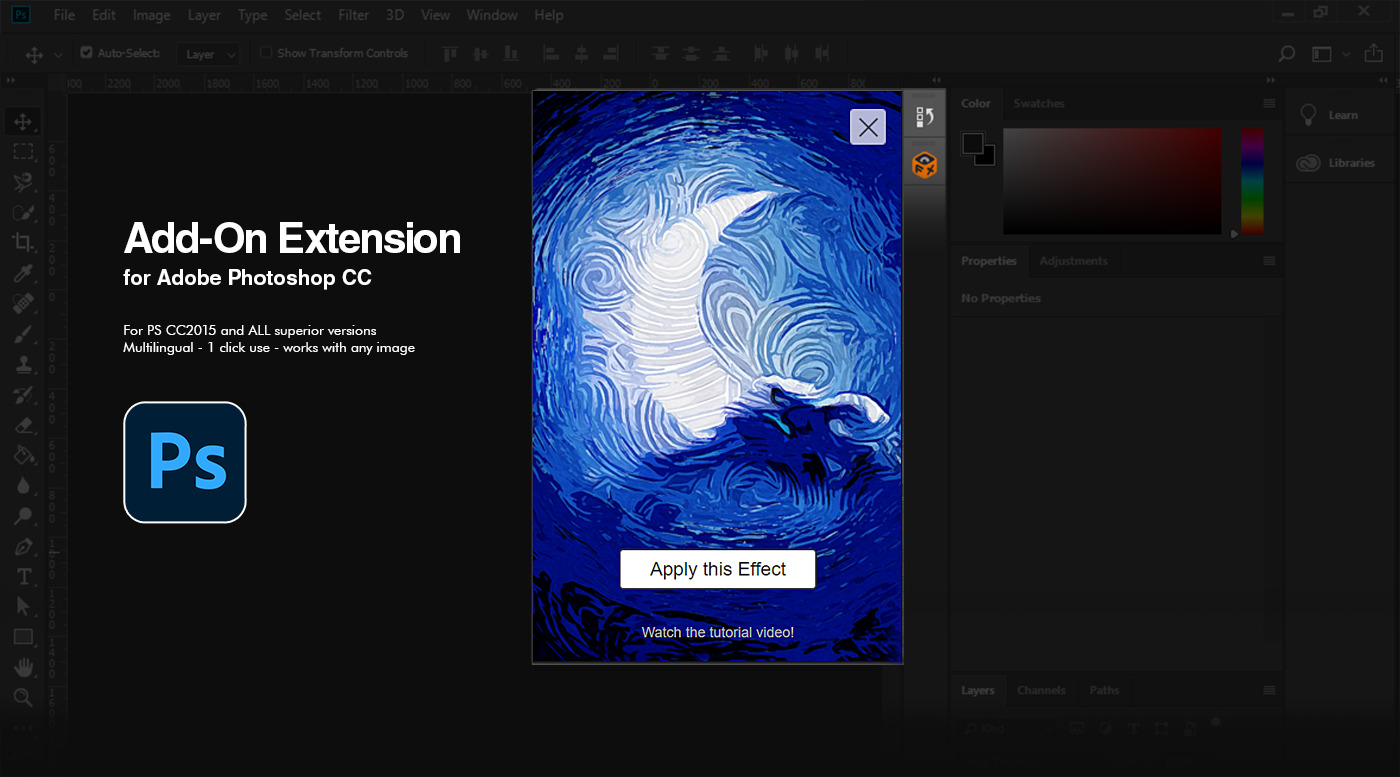Open the Image menu
The image size is (1400, 777).
[x=151, y=15]
